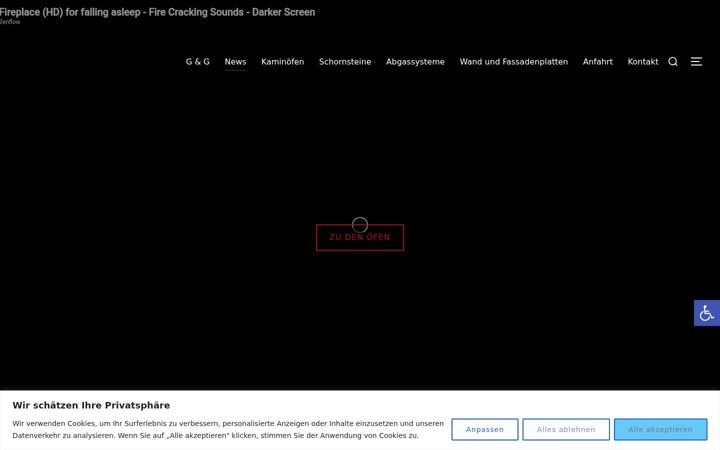Reject all cookies with Alles ablehnen
The width and height of the screenshot is (720, 450).
(x=566, y=429)
